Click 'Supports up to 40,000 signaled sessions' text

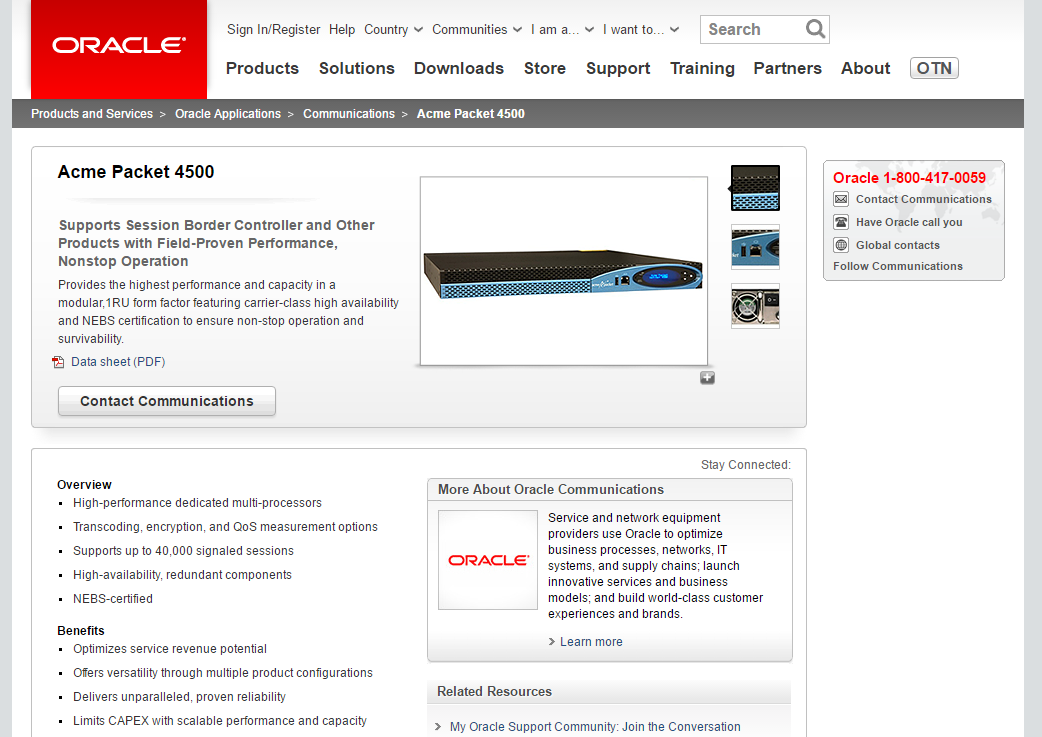(183, 551)
